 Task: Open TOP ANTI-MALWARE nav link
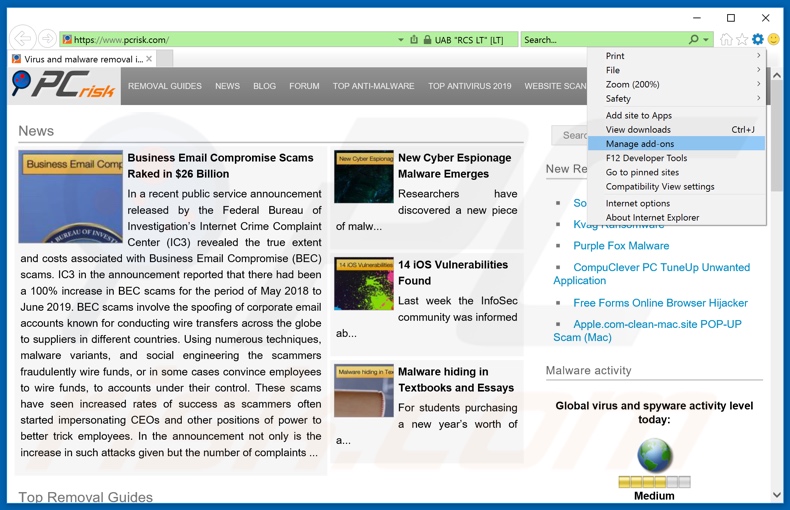tap(373, 86)
